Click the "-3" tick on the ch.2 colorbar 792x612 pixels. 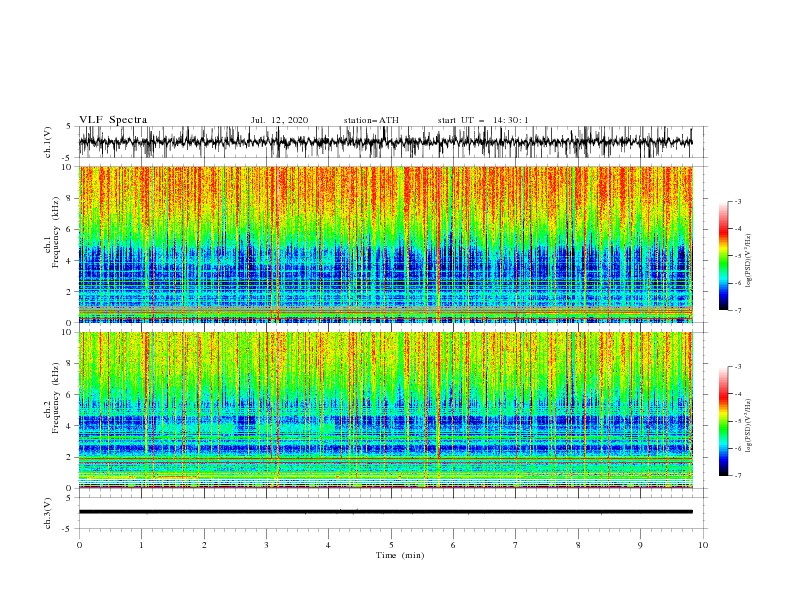coord(738,367)
